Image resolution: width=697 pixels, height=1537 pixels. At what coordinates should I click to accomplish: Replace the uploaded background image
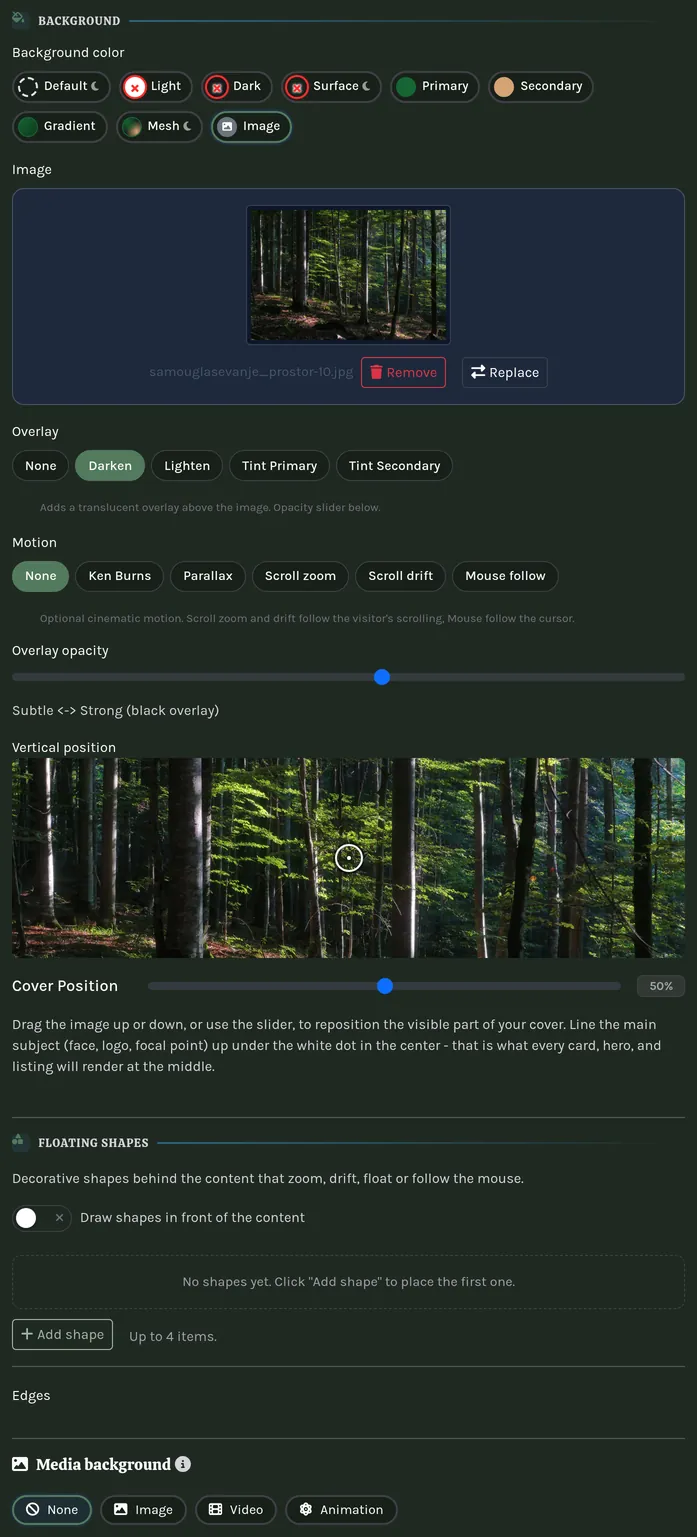(505, 372)
